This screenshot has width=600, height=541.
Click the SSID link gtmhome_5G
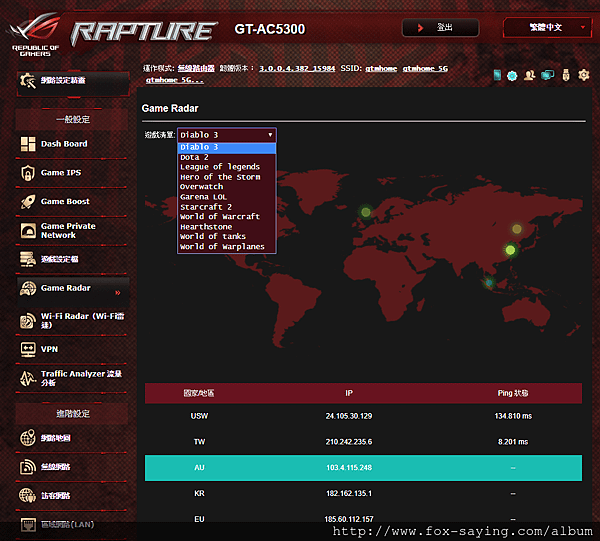pos(425,68)
